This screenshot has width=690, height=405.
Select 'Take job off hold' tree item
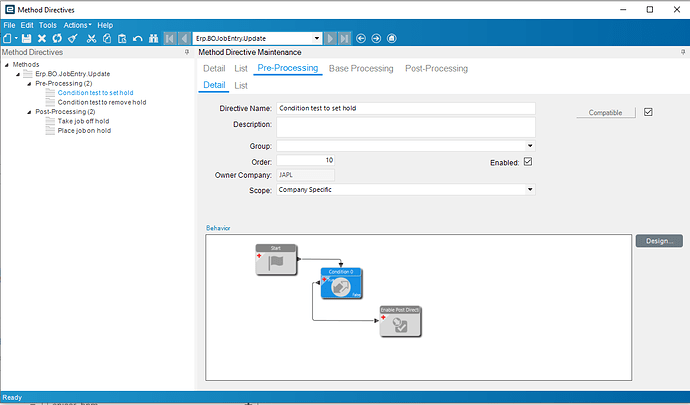click(x=83, y=121)
